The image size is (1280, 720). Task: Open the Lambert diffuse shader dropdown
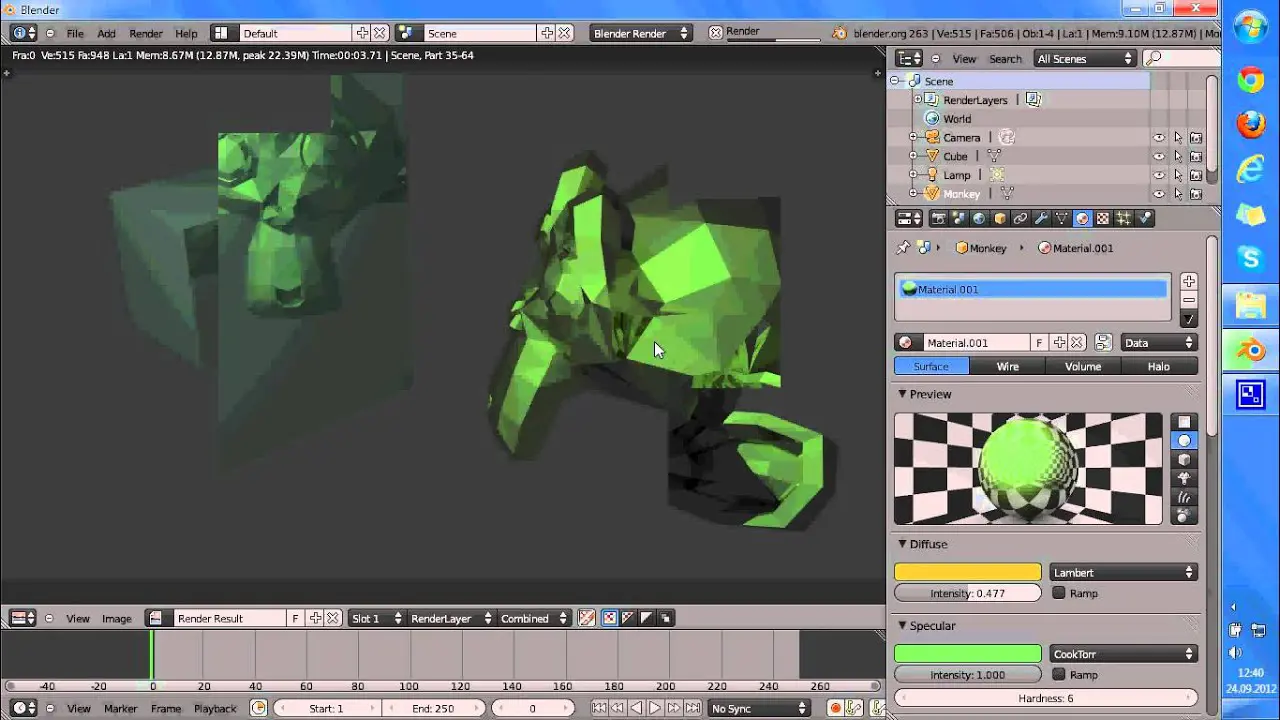1123,573
